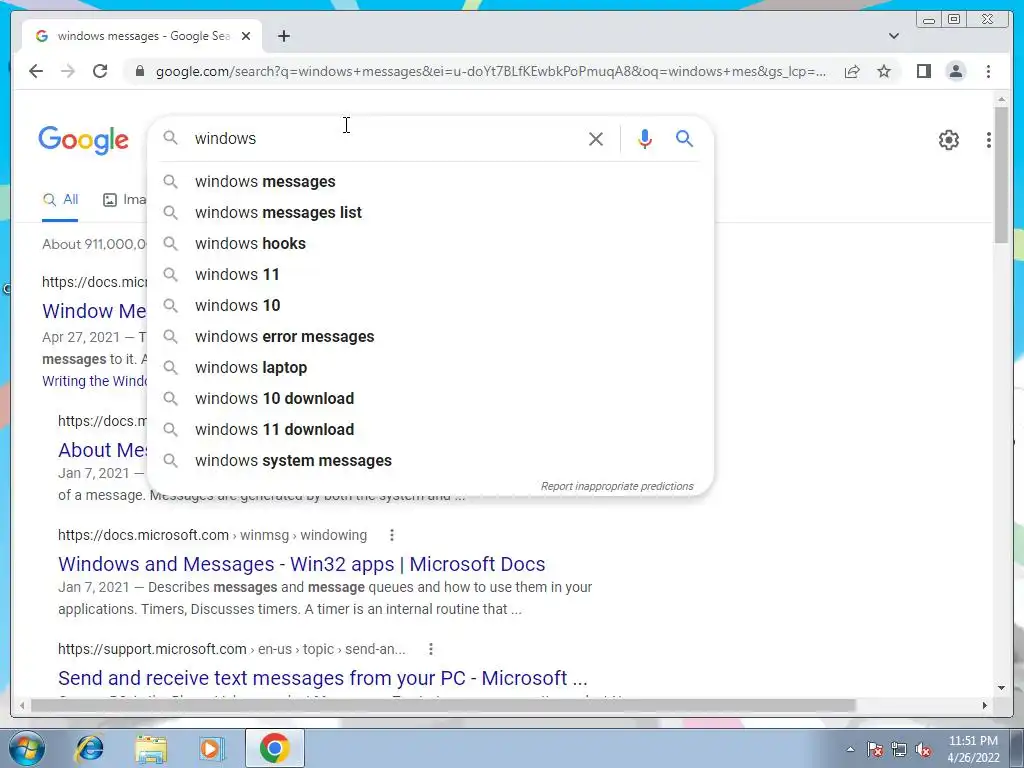
Task: Click vertical scrollbar down arrow
Action: (1002, 688)
